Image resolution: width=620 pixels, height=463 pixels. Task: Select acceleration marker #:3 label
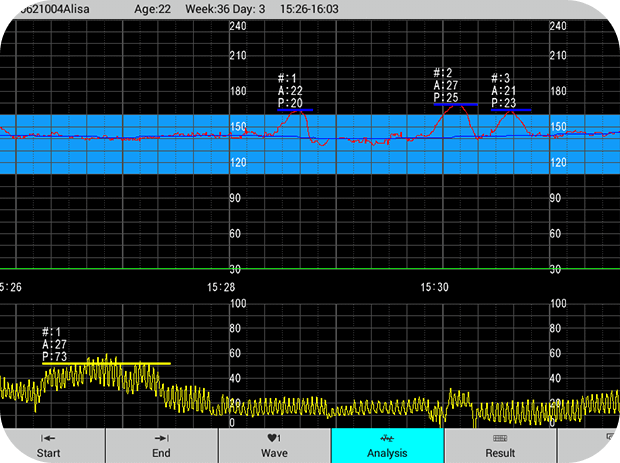(504, 91)
